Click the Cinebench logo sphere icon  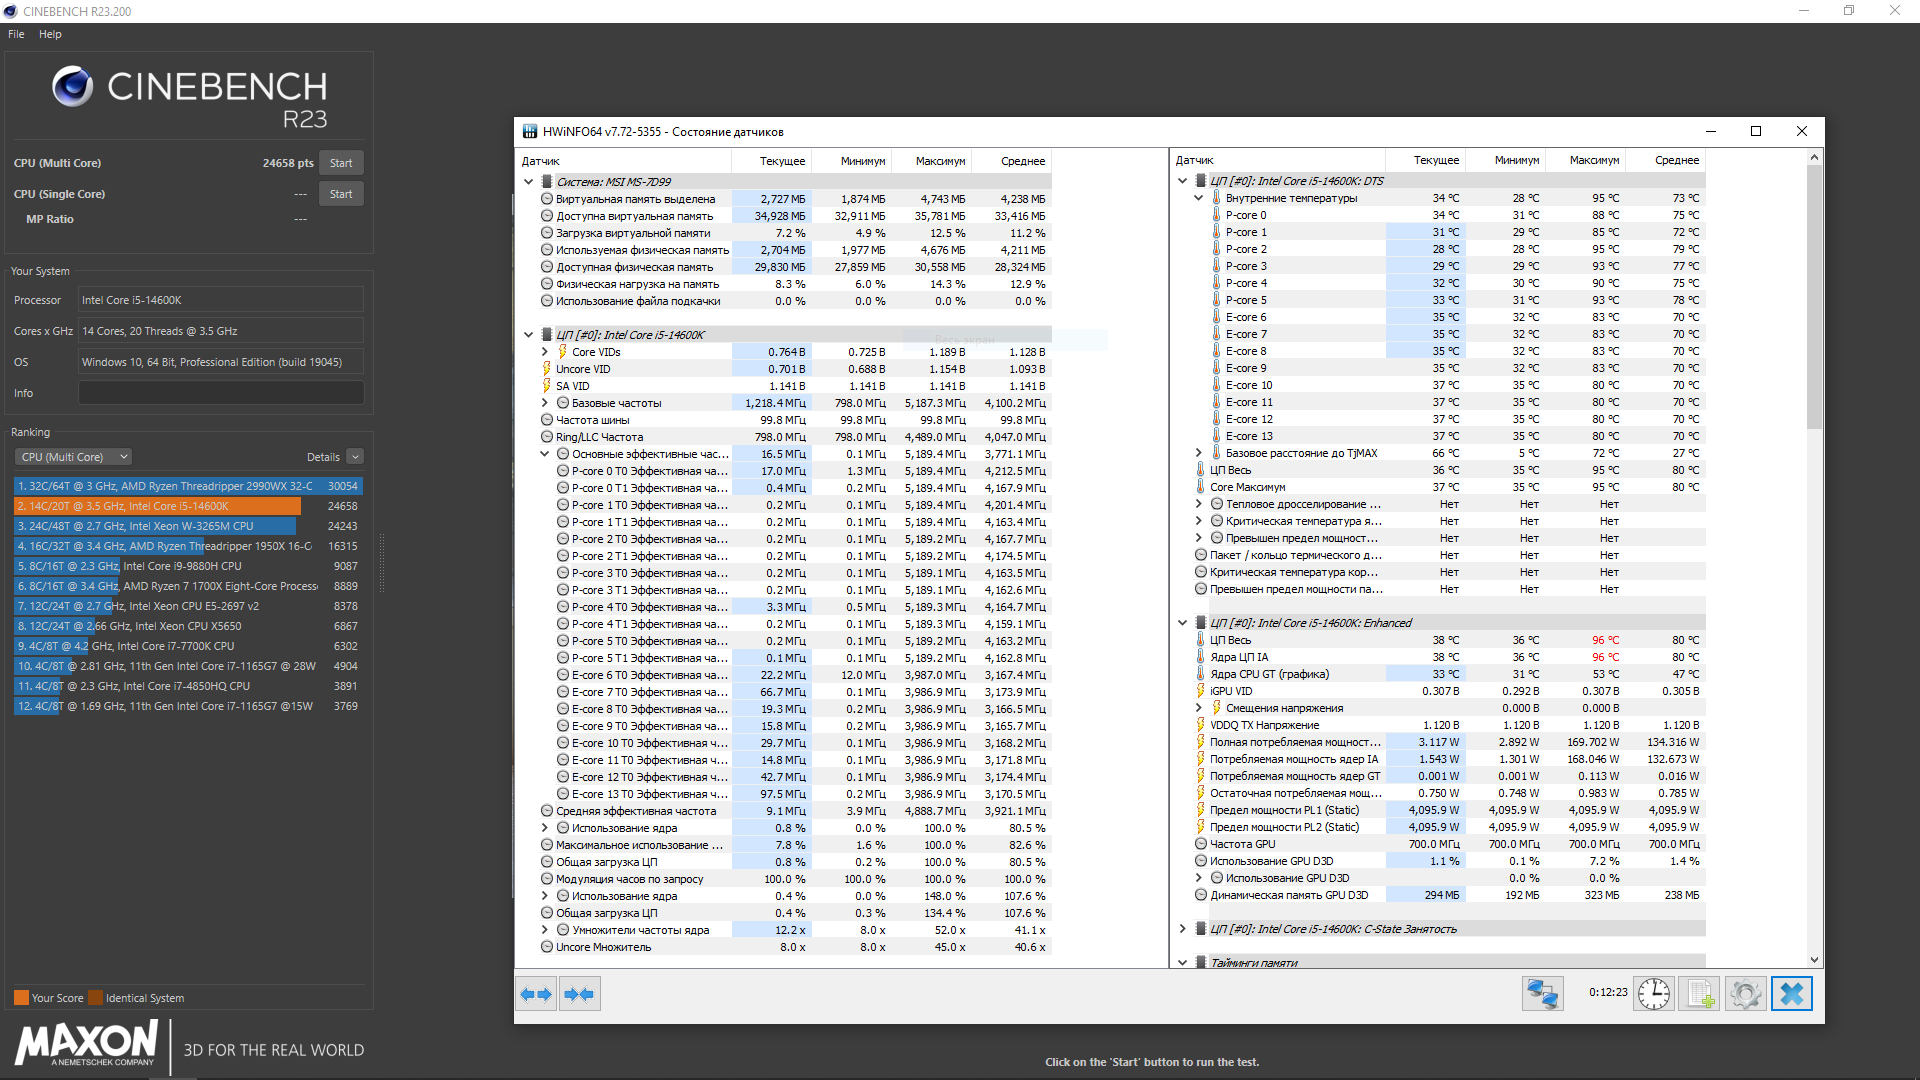click(73, 87)
